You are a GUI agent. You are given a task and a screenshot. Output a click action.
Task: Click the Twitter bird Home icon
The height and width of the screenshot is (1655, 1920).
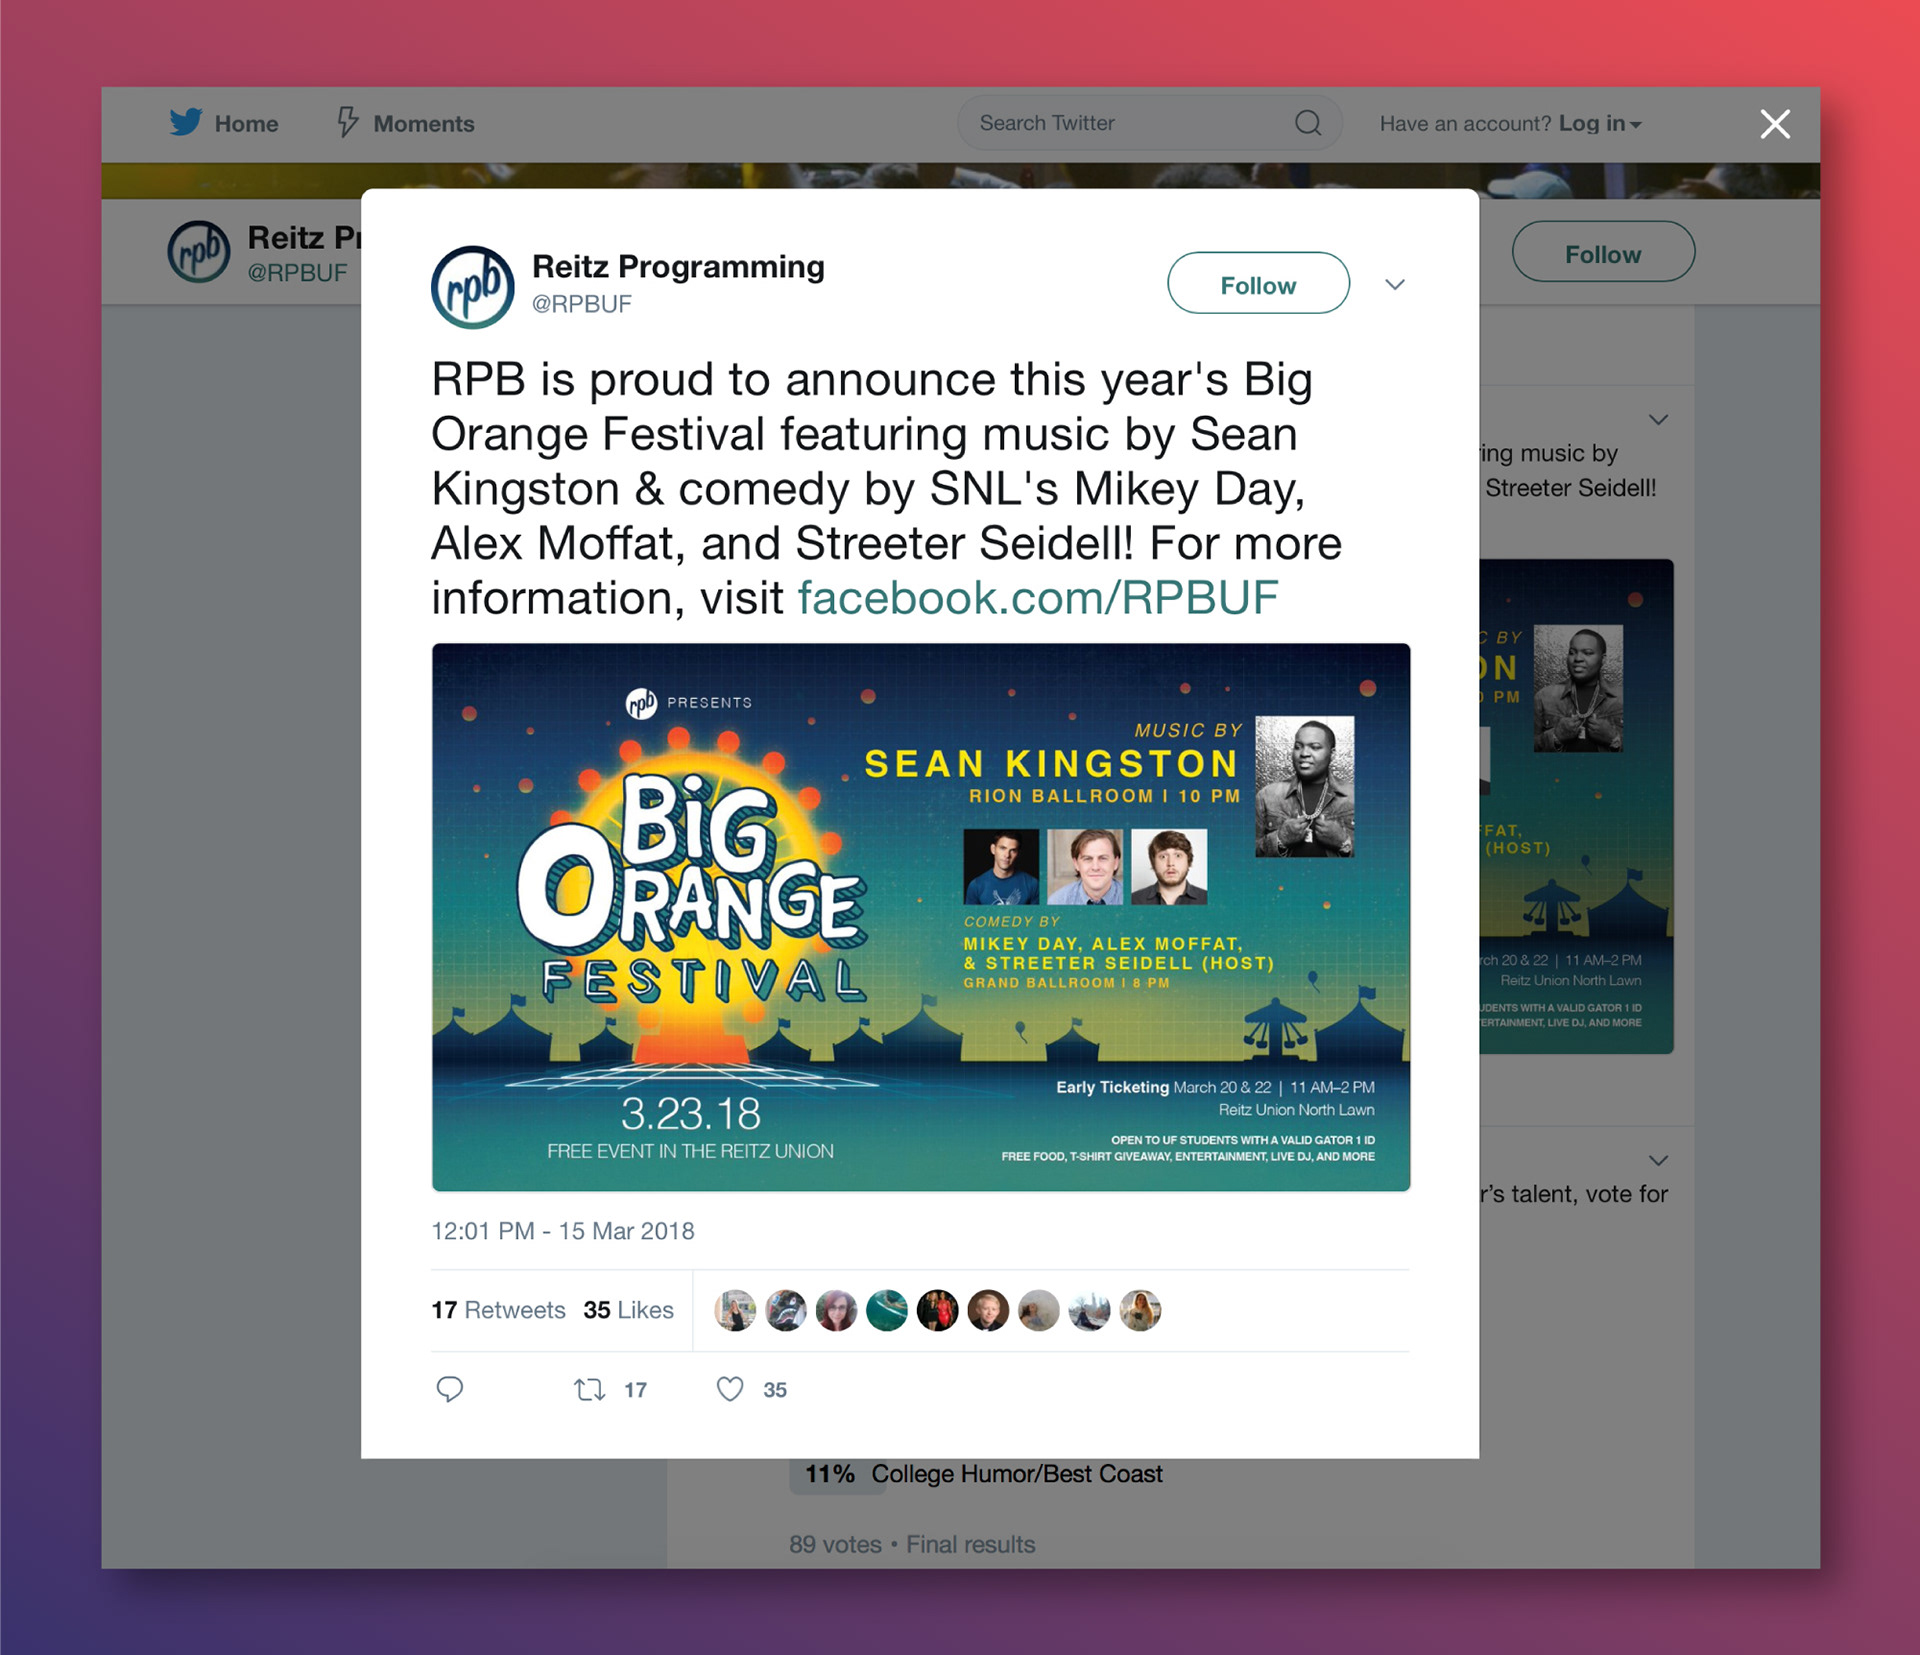(x=186, y=122)
